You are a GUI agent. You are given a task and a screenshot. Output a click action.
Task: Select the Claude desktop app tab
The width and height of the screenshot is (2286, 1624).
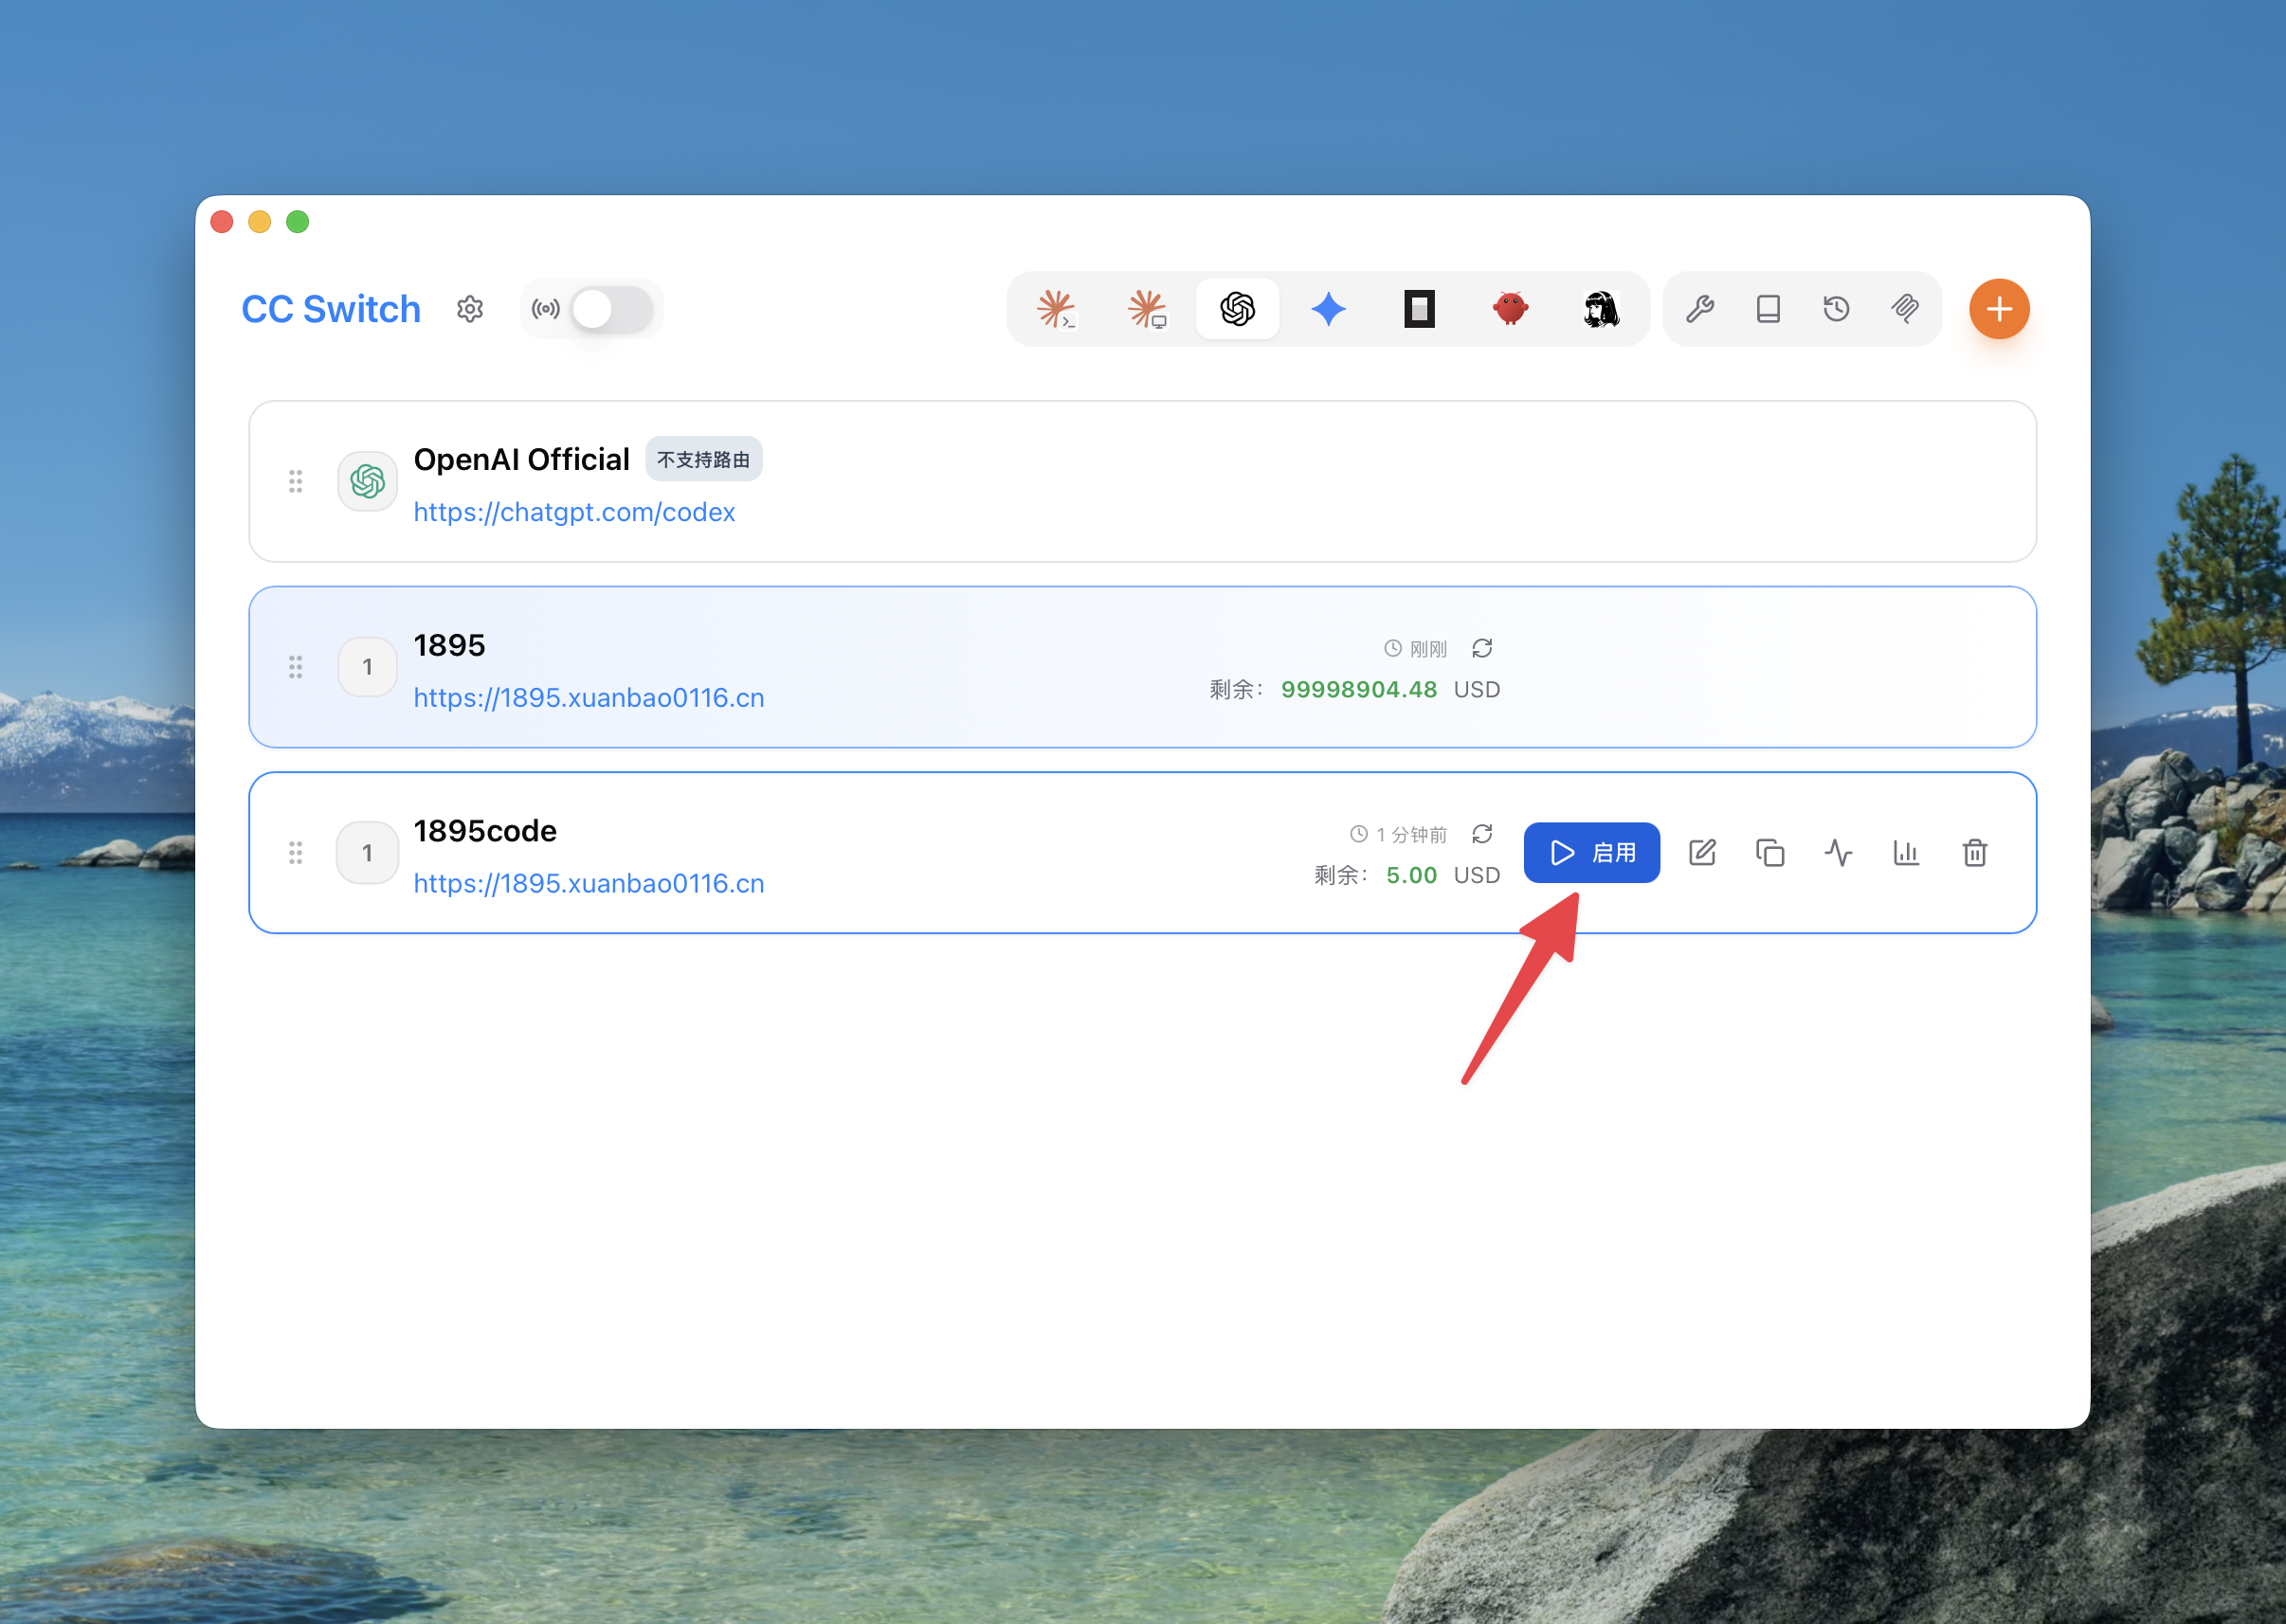(x=1147, y=309)
